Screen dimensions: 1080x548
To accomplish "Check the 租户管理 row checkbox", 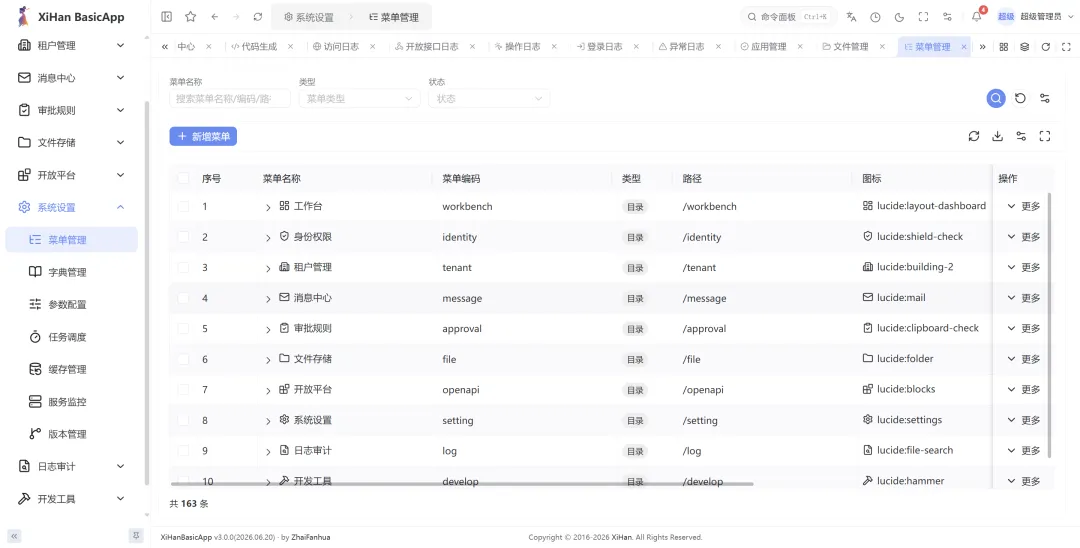I will [x=183, y=267].
